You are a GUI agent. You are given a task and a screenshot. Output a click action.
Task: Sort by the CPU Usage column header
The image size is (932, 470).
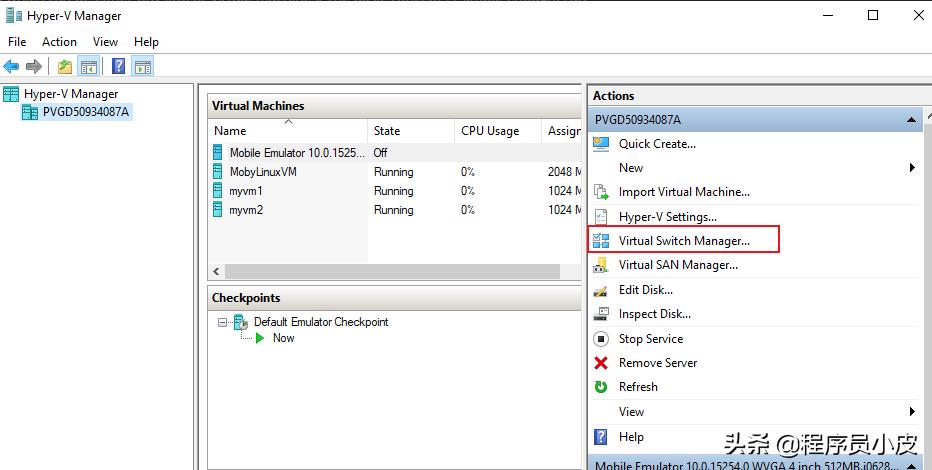click(x=498, y=131)
